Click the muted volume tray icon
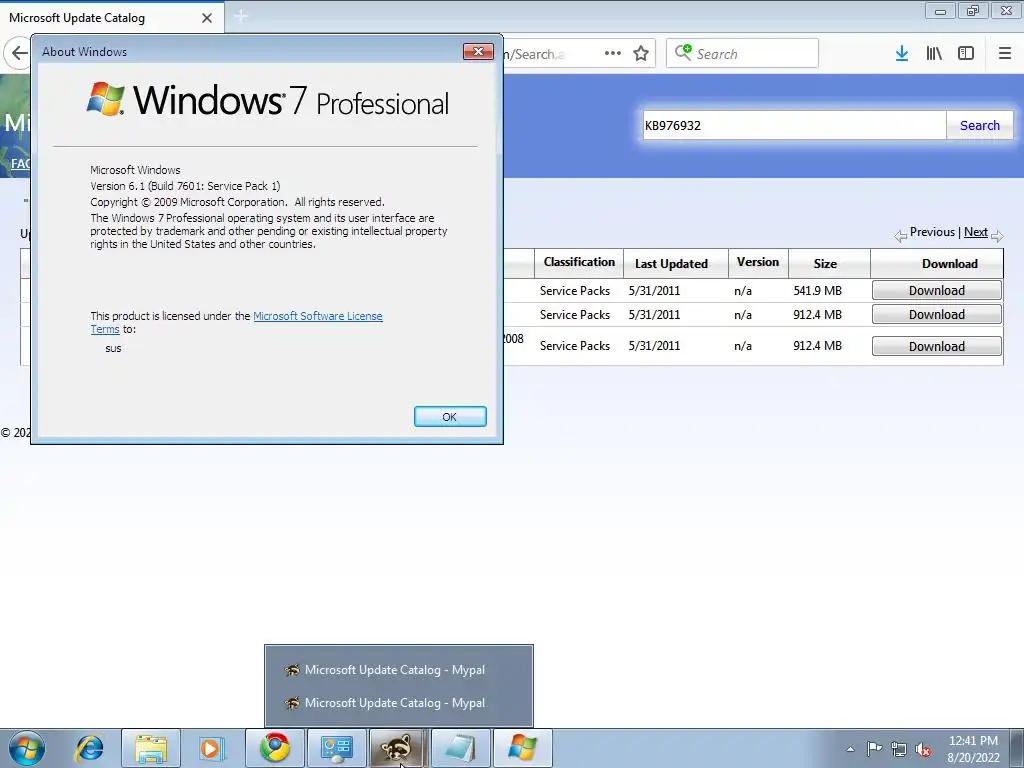The height and width of the screenshot is (768, 1024). pyautogui.click(x=923, y=750)
